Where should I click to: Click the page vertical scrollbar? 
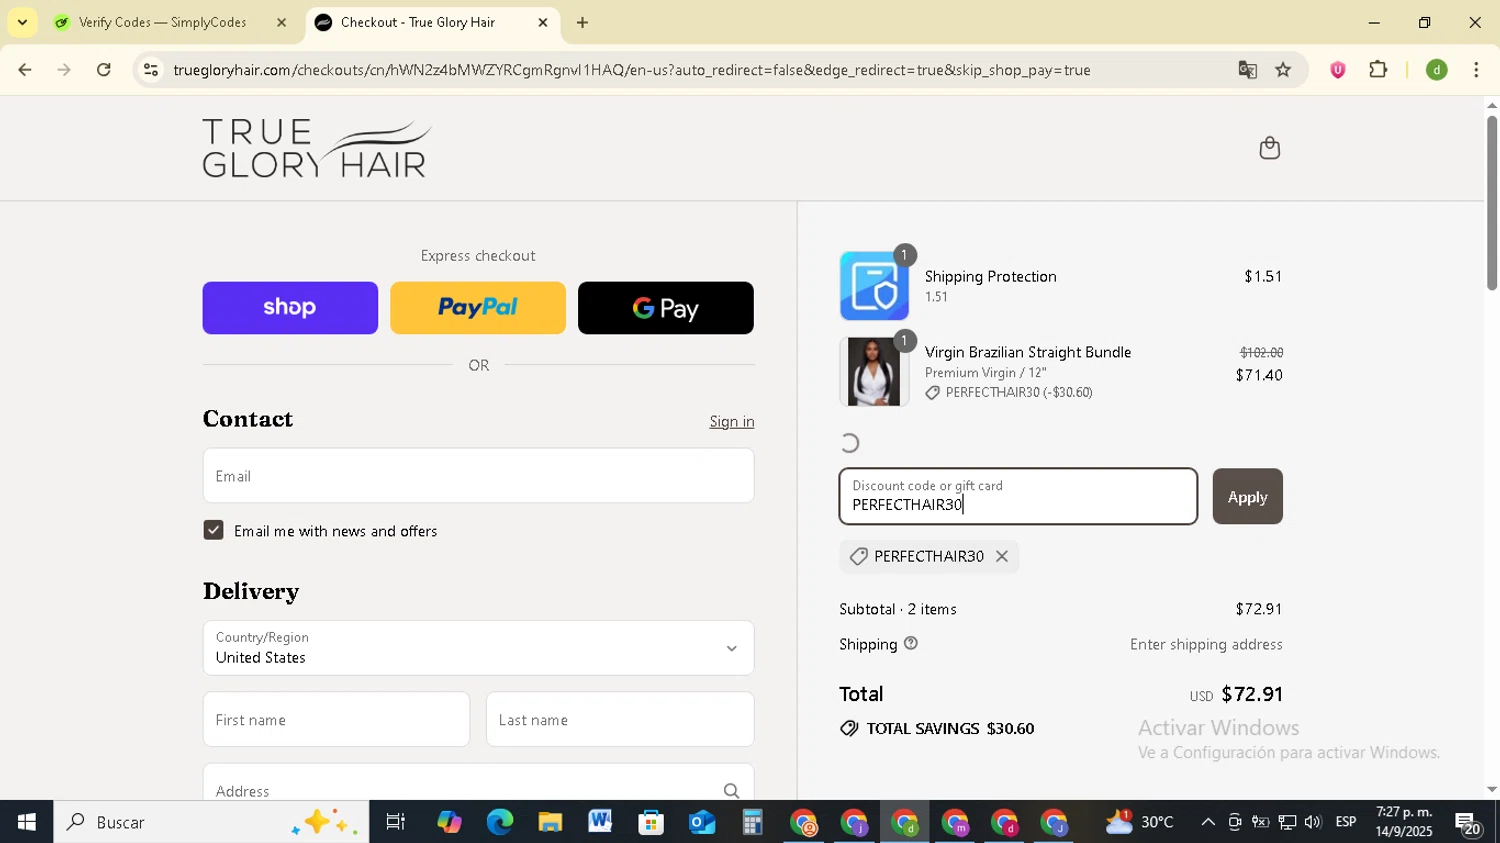(x=1491, y=203)
